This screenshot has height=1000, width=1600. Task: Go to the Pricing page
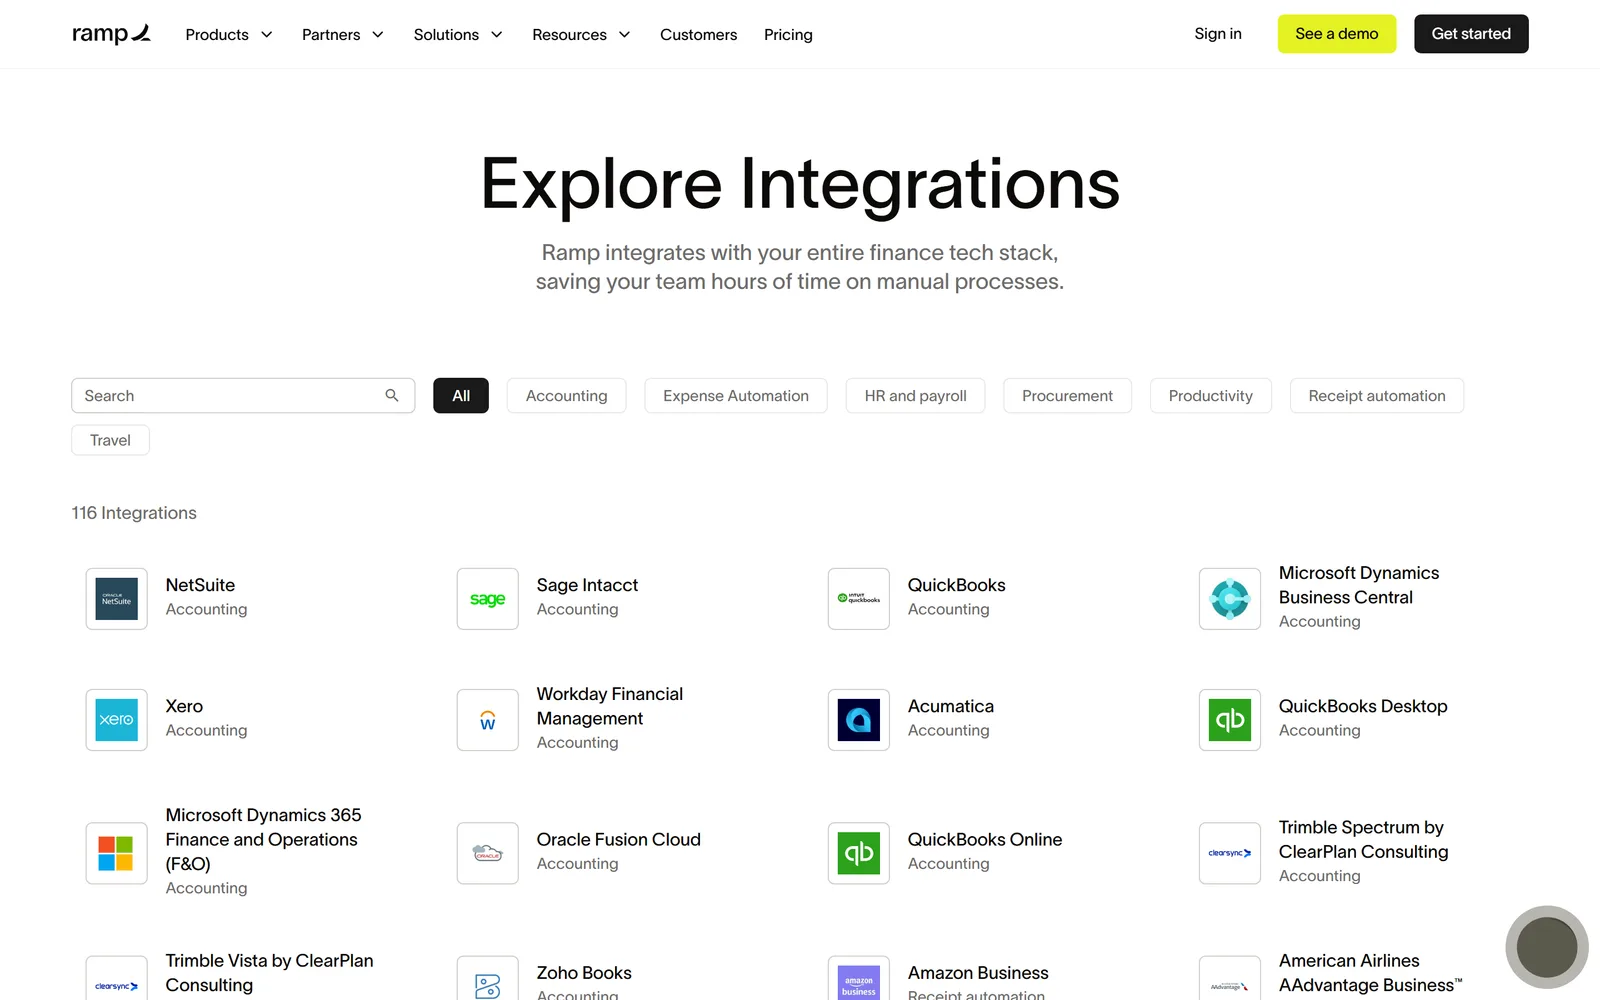(x=788, y=34)
